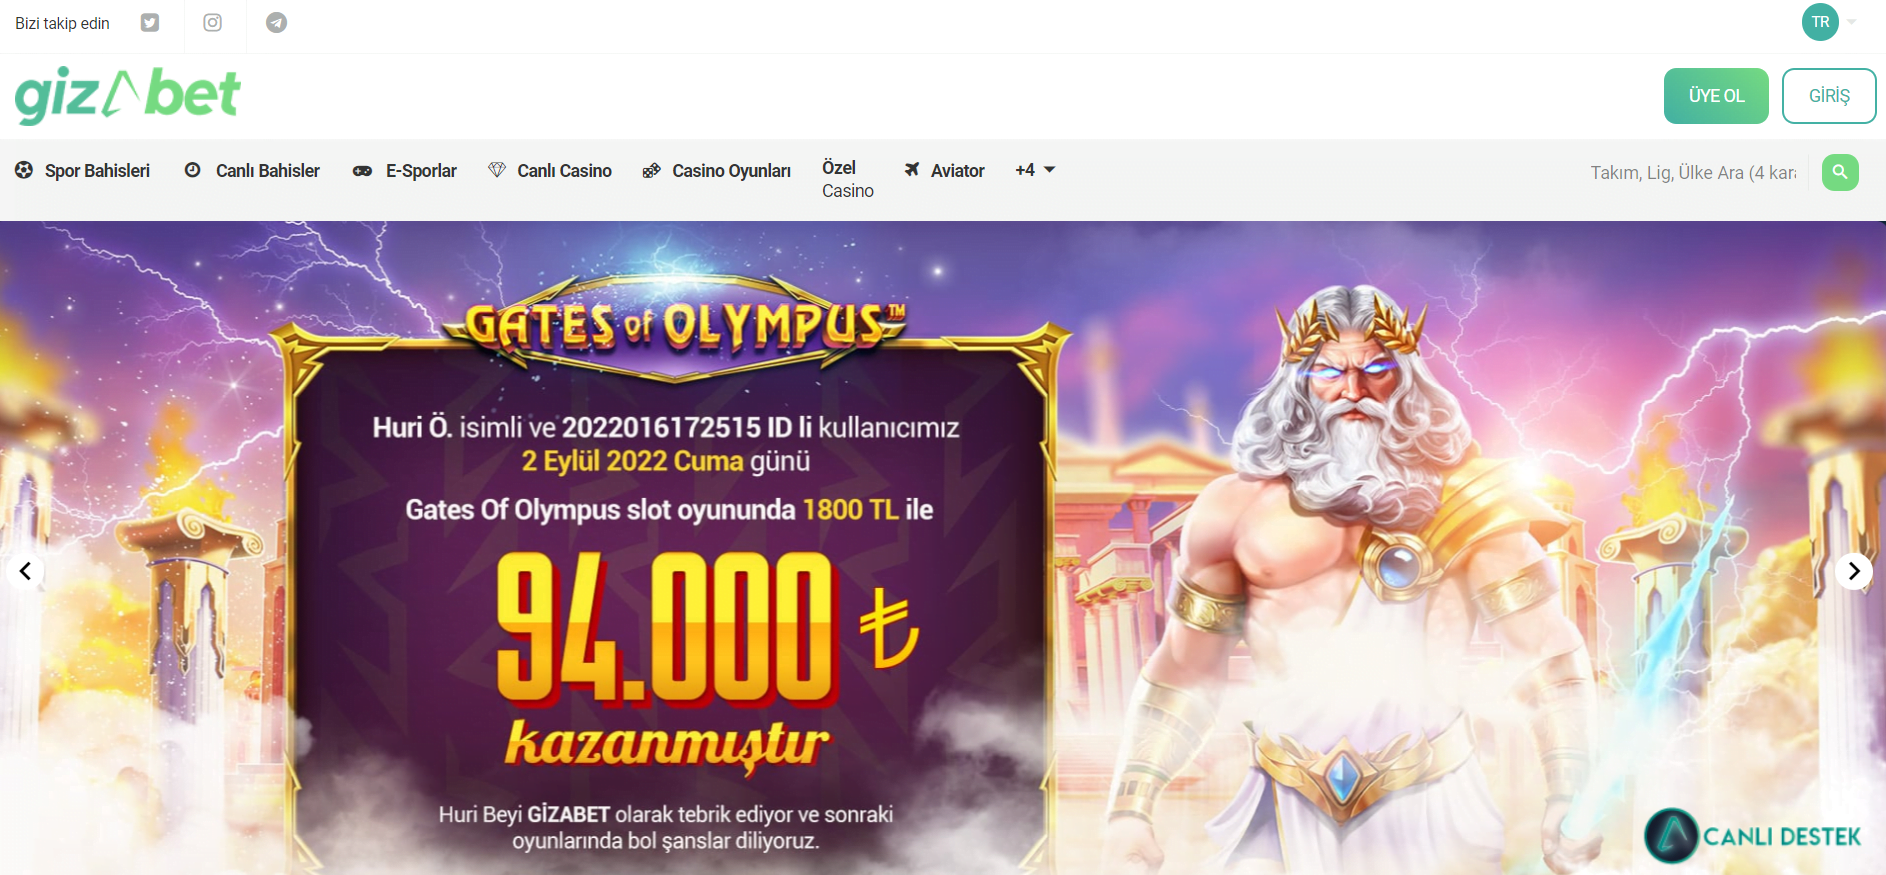This screenshot has height=875, width=1886.
Task: Show previous banner slide arrow
Action: click(x=25, y=571)
